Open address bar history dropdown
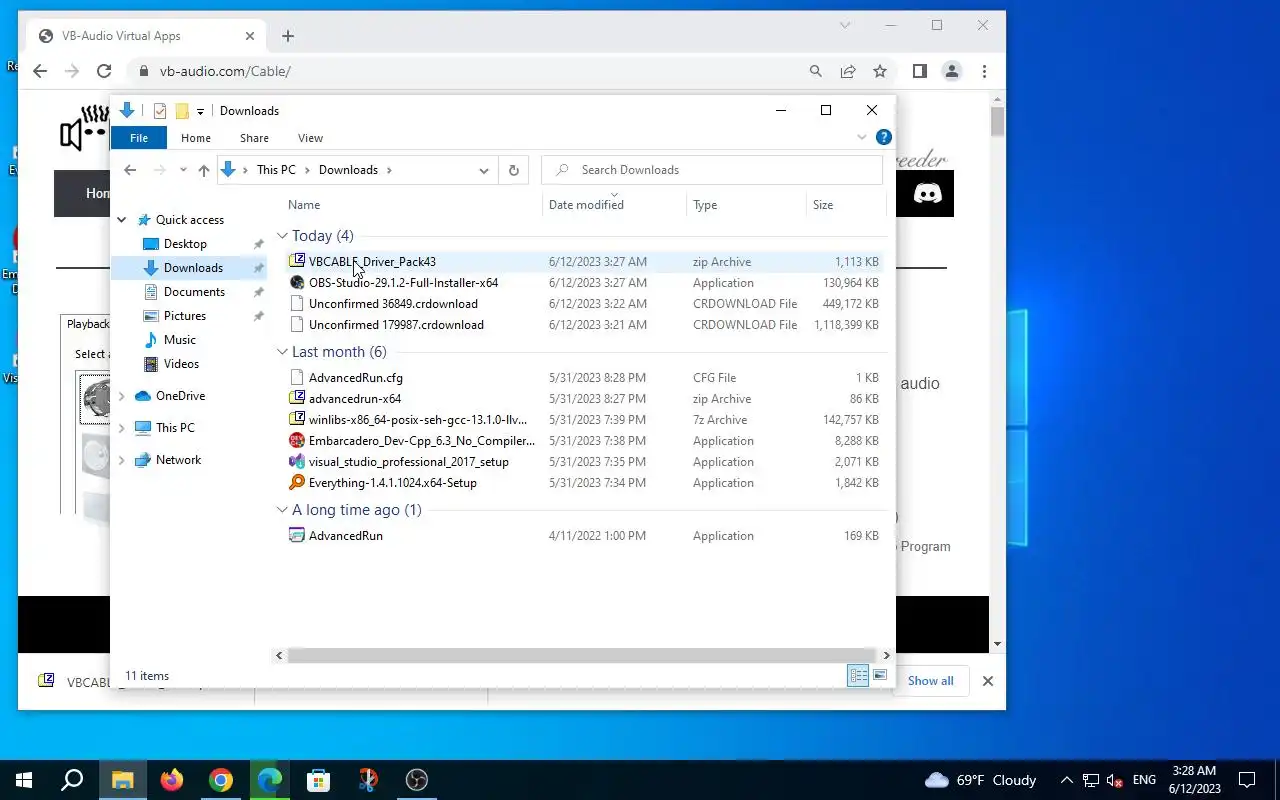Viewport: 1280px width, 800px height. click(x=484, y=170)
